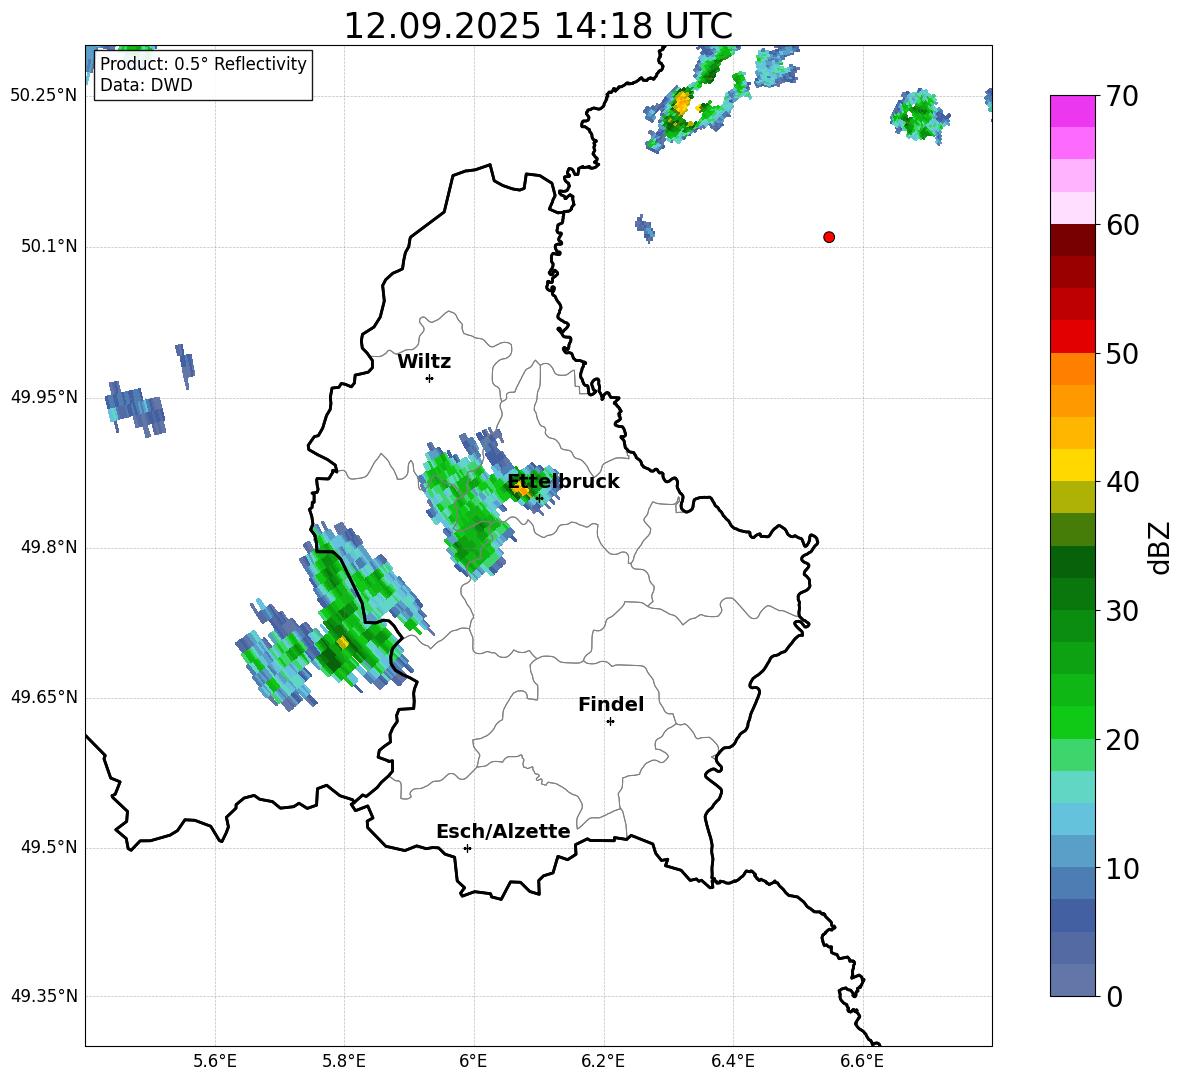Click the Product 0.5° Reflectivity info box
Viewport: 1184px width, 1081px height.
pos(203,75)
